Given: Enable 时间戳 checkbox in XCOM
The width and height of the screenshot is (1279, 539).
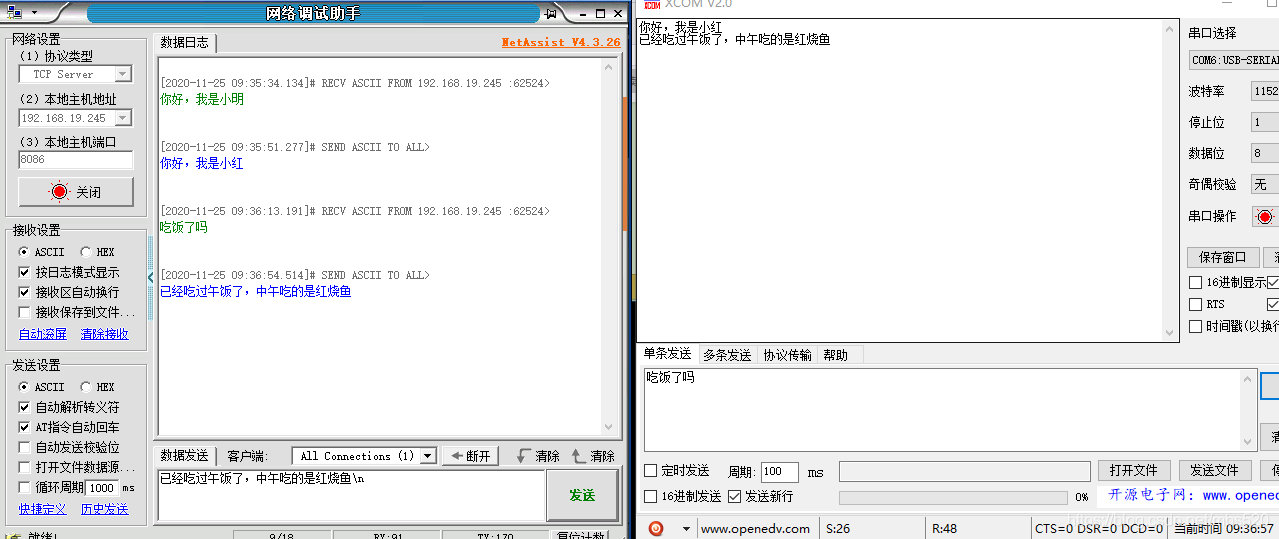Looking at the screenshot, I should point(1195,326).
